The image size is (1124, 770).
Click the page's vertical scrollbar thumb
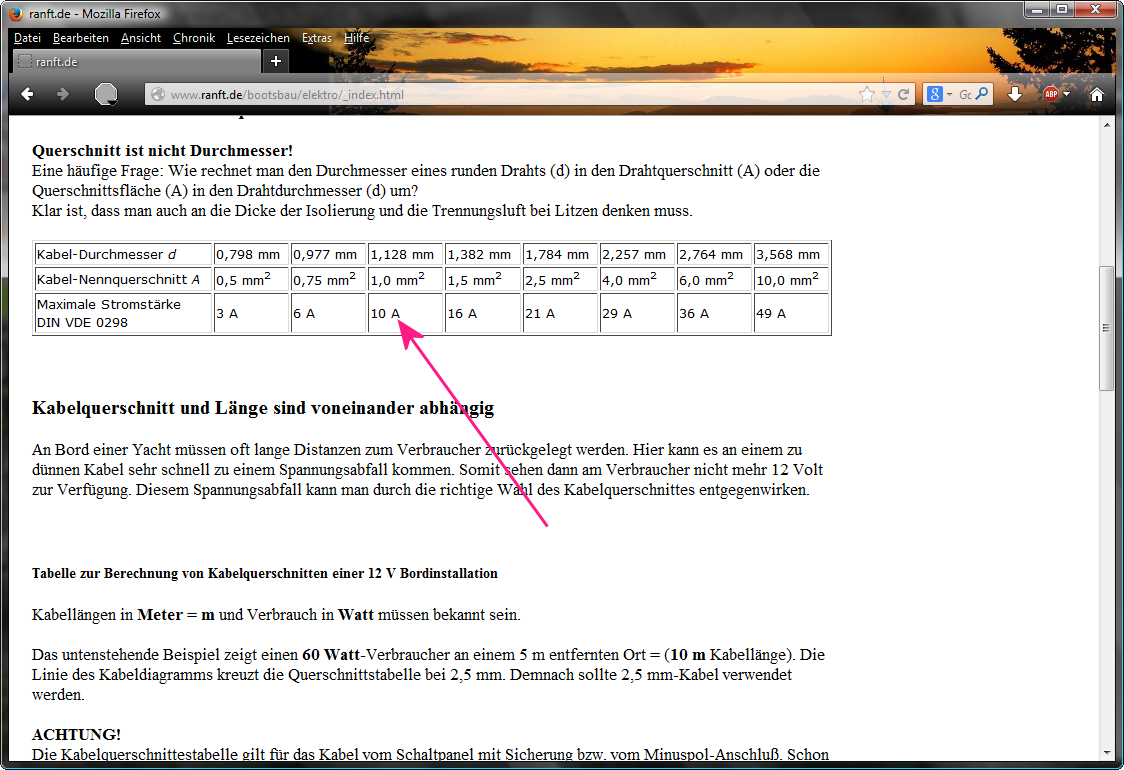pyautogui.click(x=1106, y=328)
